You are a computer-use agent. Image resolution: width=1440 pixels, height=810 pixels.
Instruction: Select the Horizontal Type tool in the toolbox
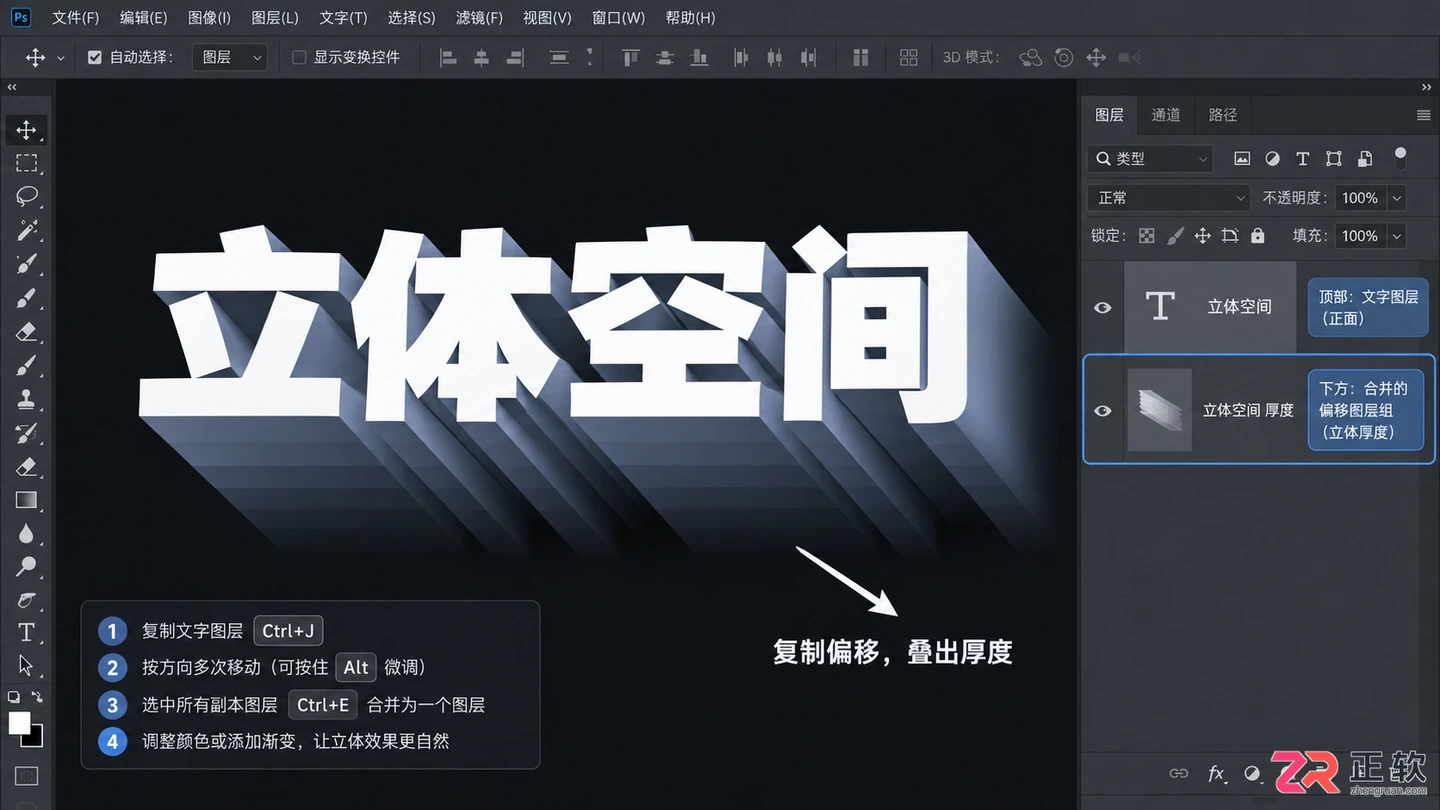[x=27, y=632]
